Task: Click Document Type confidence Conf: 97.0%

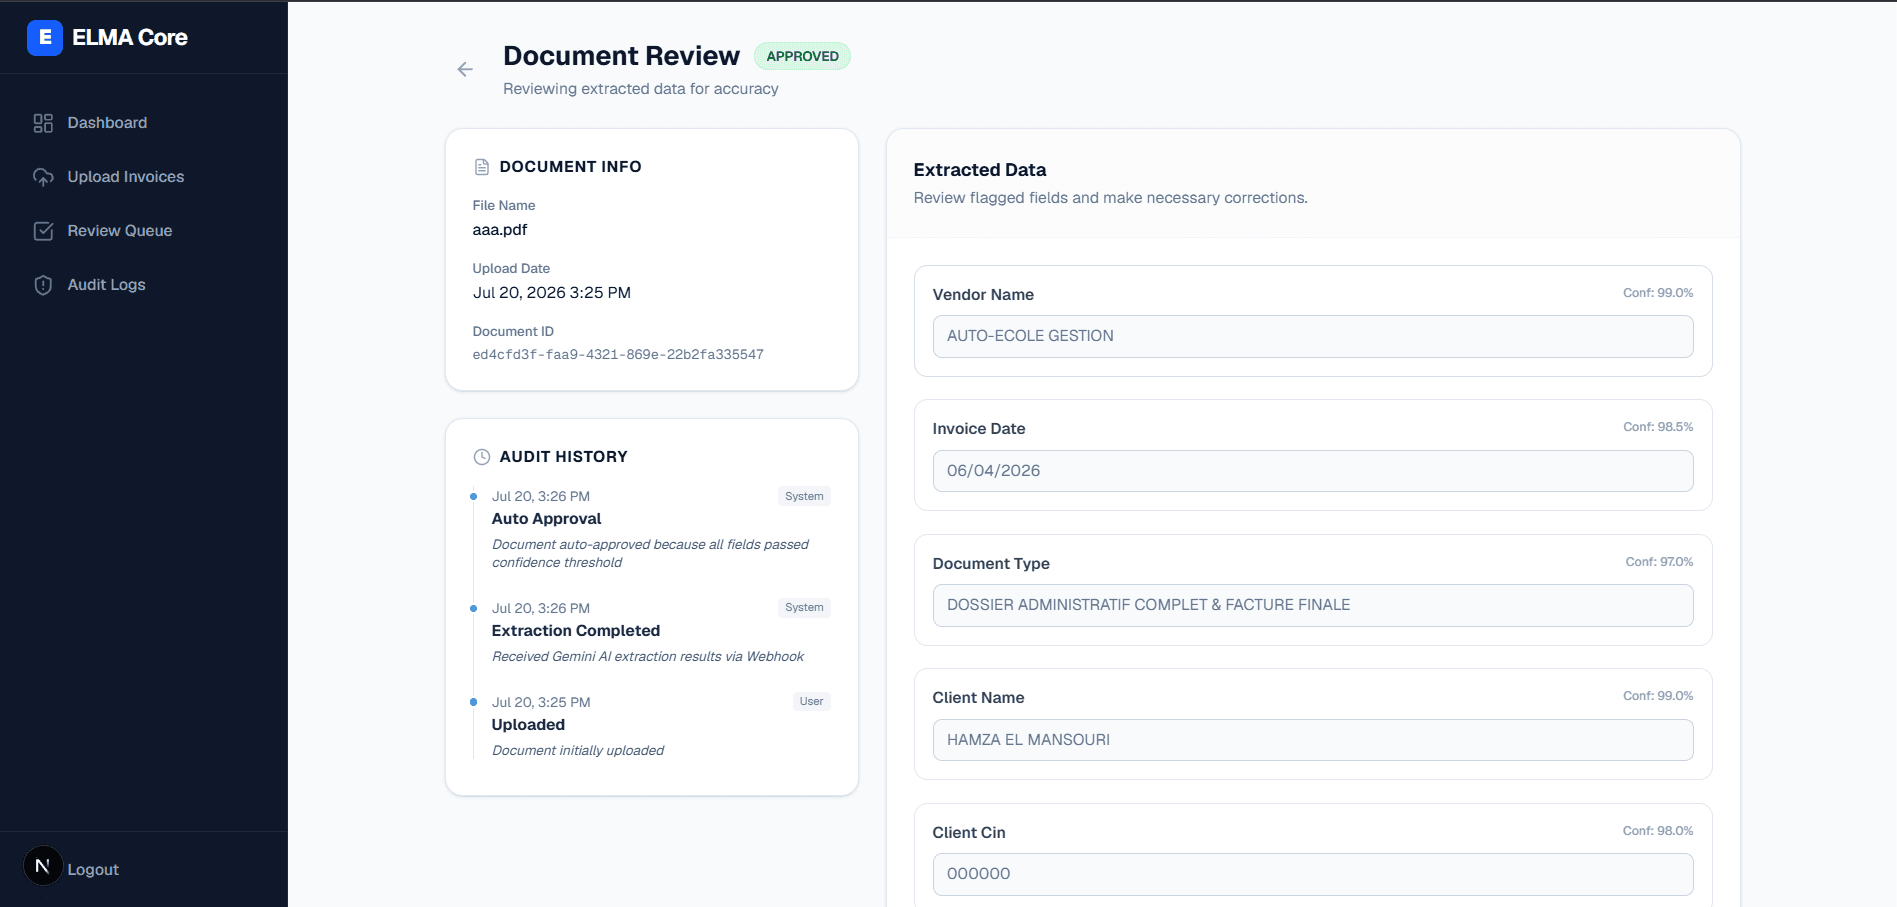Action: click(x=1659, y=562)
